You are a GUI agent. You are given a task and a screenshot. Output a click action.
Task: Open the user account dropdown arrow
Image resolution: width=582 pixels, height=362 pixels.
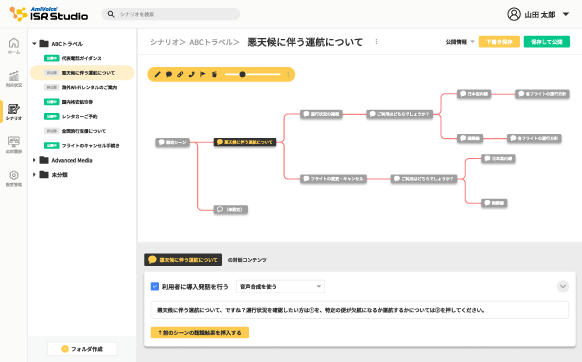566,14
